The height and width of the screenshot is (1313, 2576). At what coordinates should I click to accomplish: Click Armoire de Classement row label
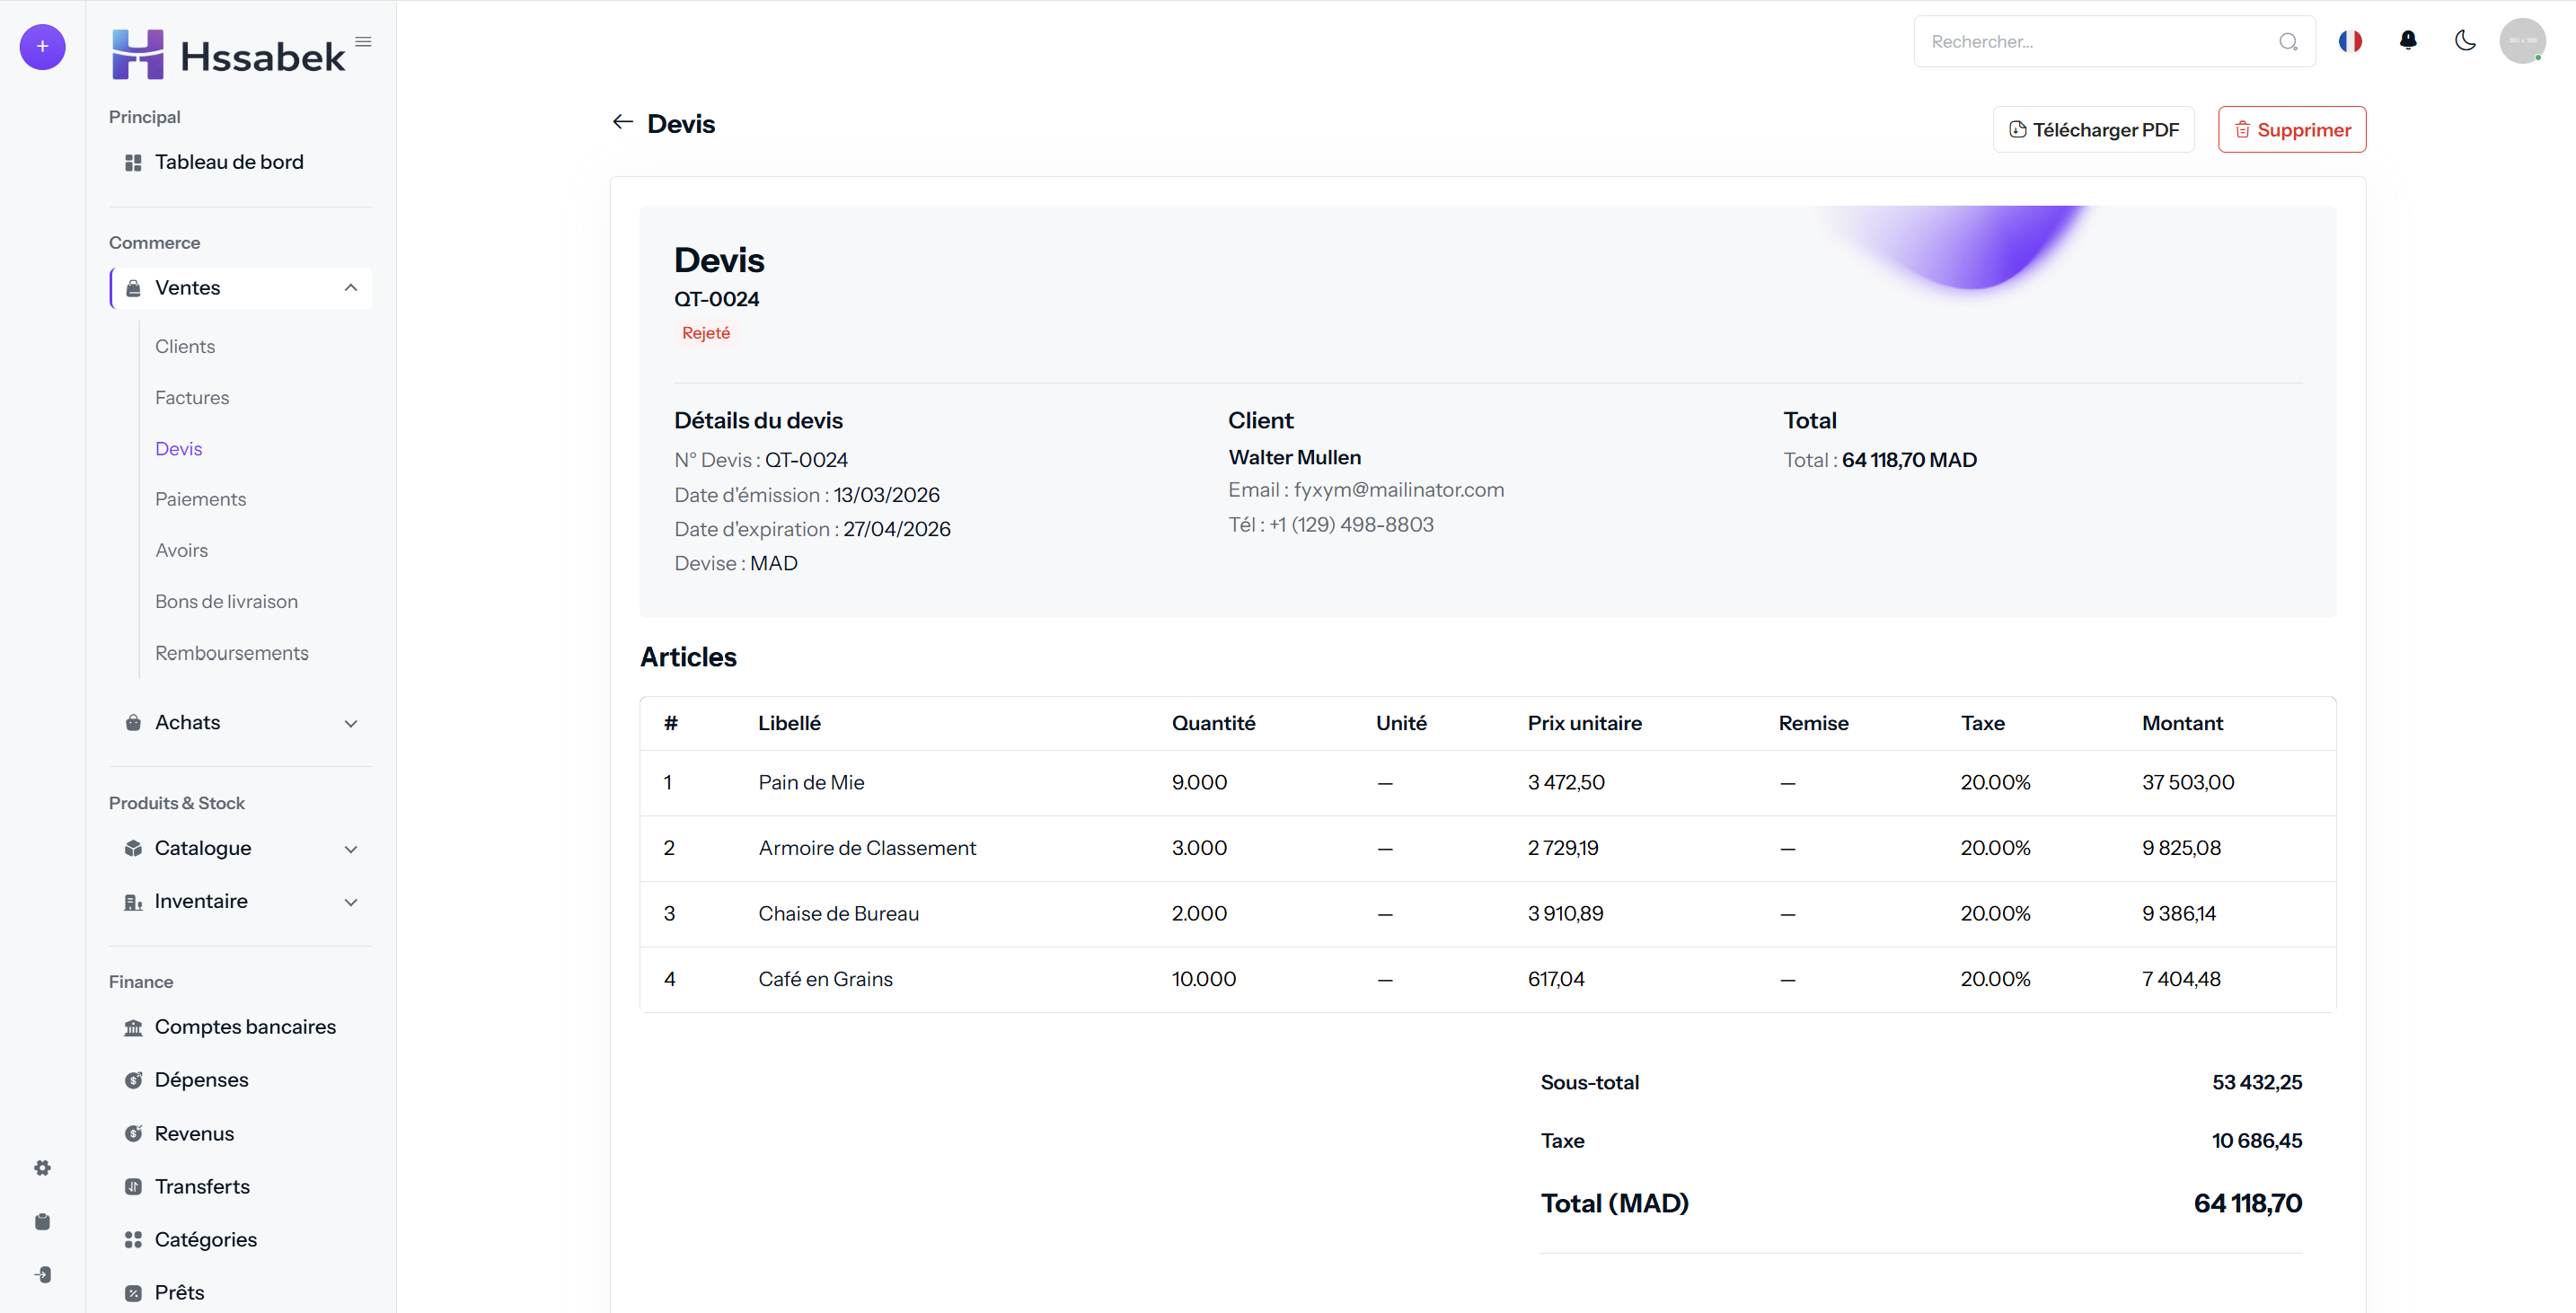point(867,848)
